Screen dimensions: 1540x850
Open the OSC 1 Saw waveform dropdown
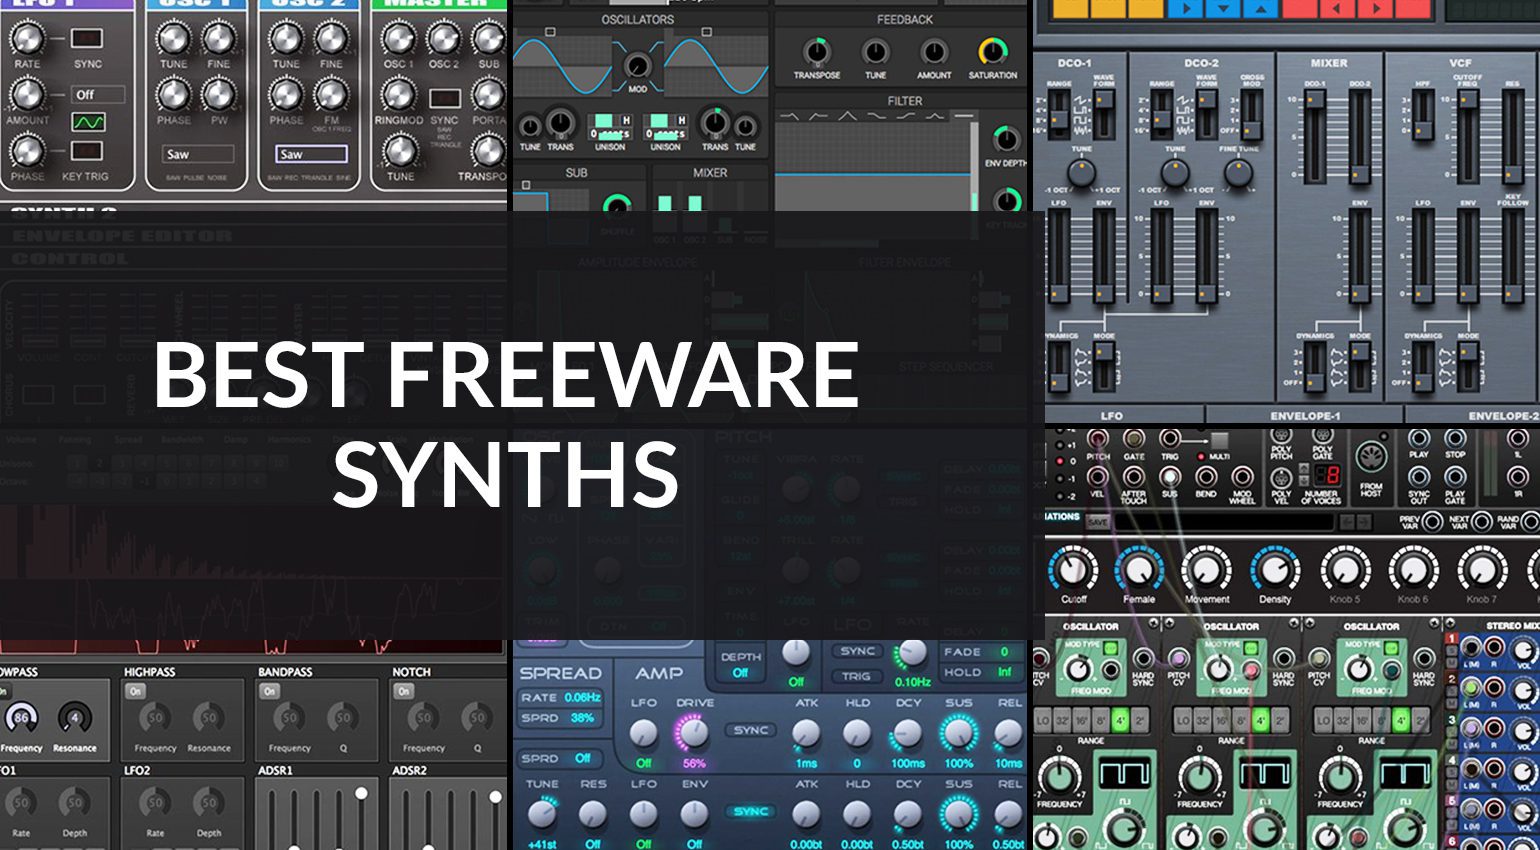click(x=198, y=154)
